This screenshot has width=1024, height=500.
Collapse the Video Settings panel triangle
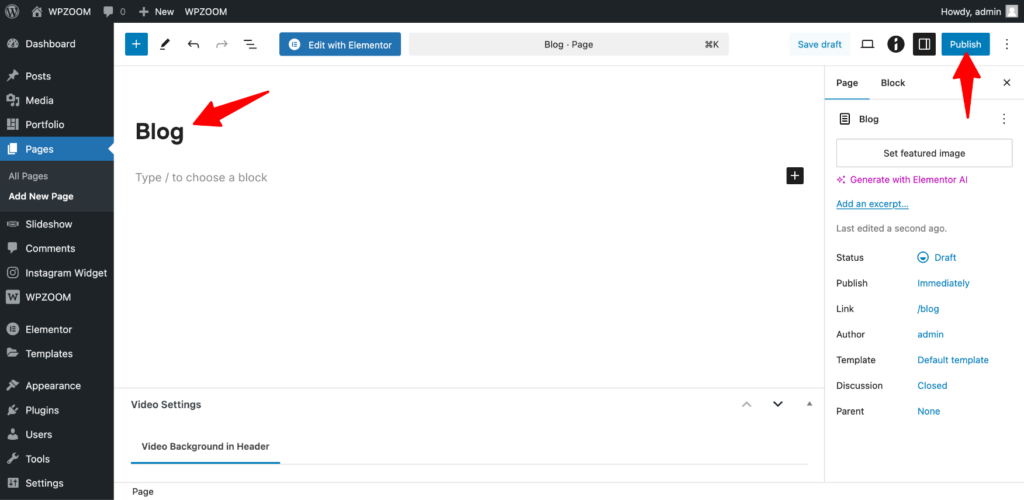coord(809,404)
